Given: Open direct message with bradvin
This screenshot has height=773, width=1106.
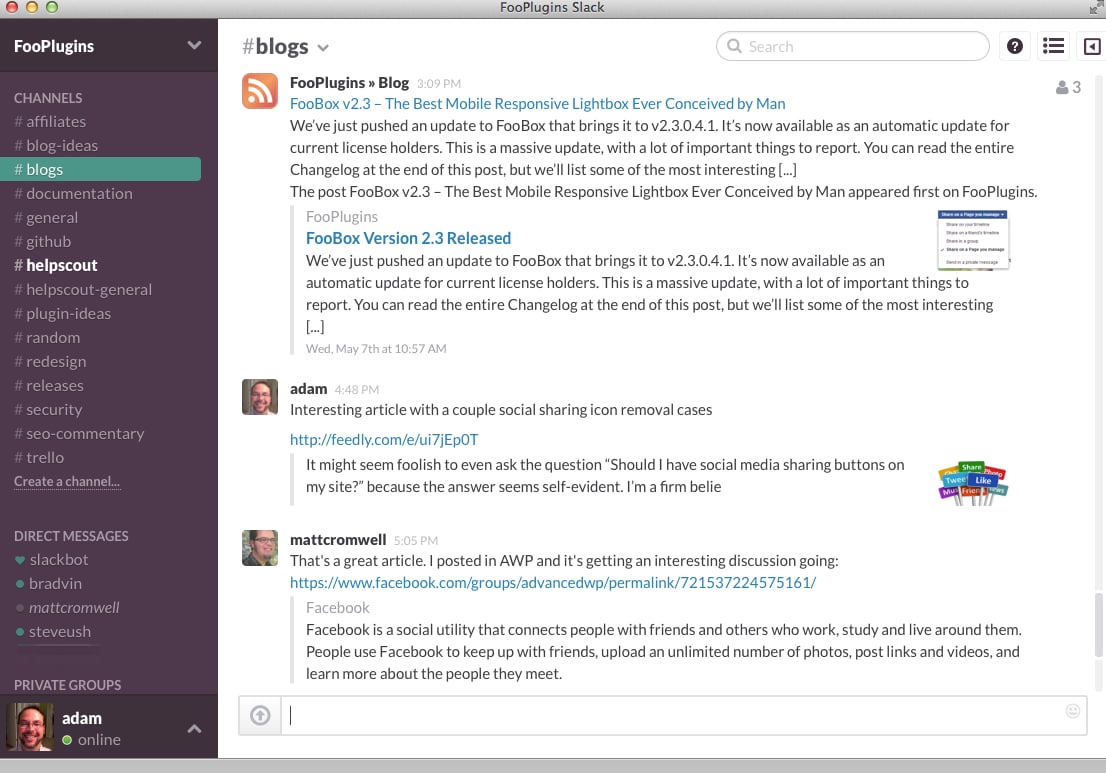Looking at the screenshot, I should click(x=55, y=583).
